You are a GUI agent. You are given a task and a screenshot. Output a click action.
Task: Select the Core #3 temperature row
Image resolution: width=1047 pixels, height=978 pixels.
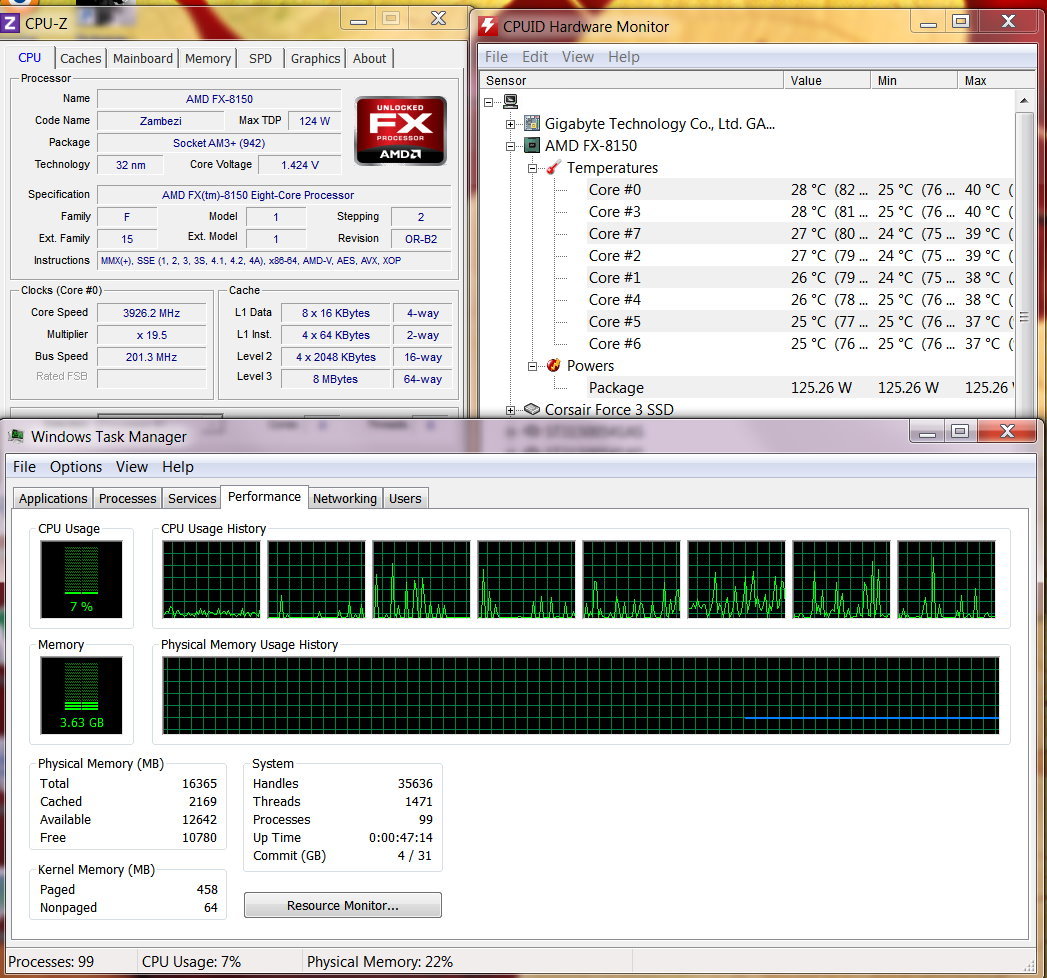(801, 212)
